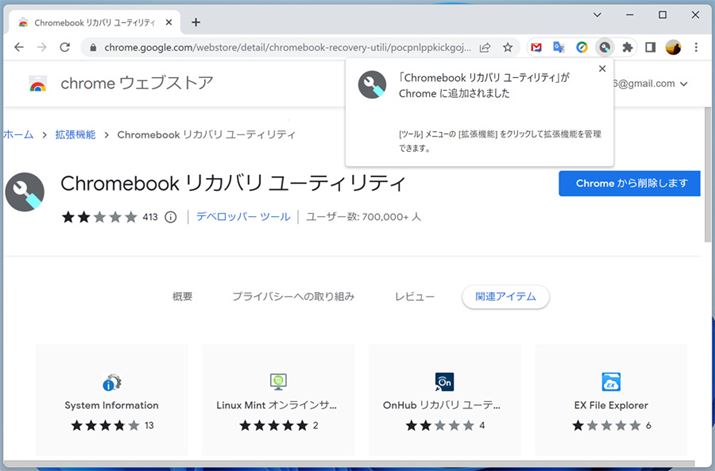Open a new browser tab

(x=196, y=22)
